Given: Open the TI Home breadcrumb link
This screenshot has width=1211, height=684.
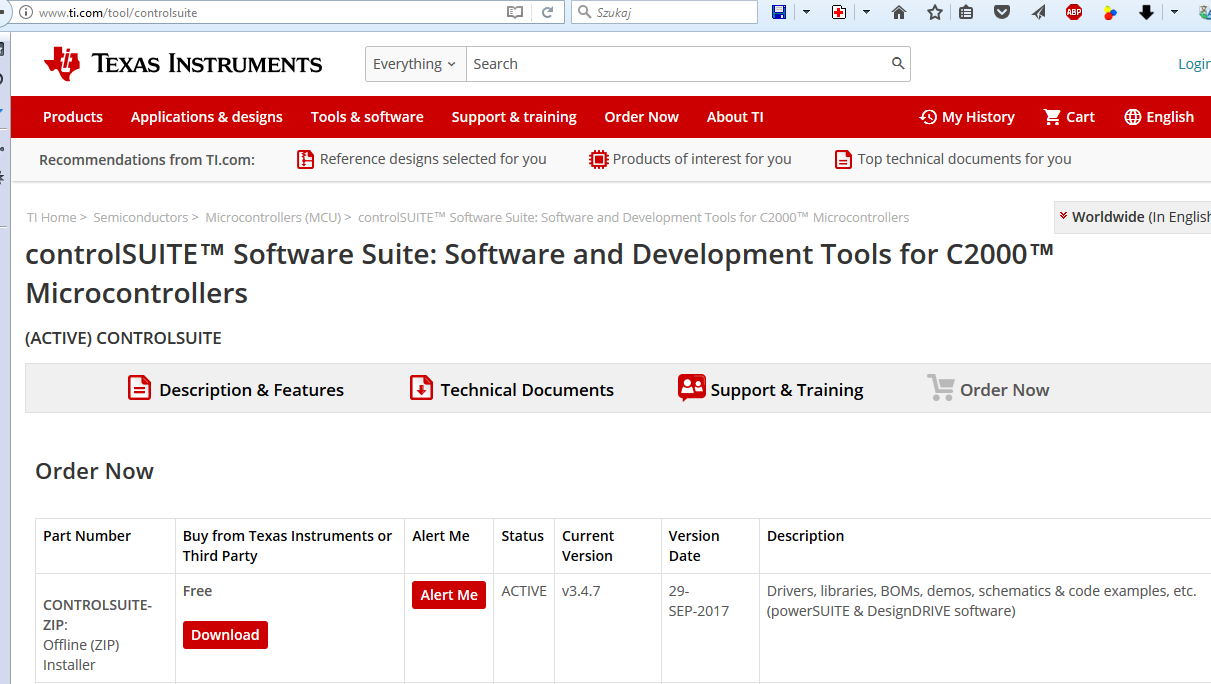Looking at the screenshot, I should (x=52, y=217).
